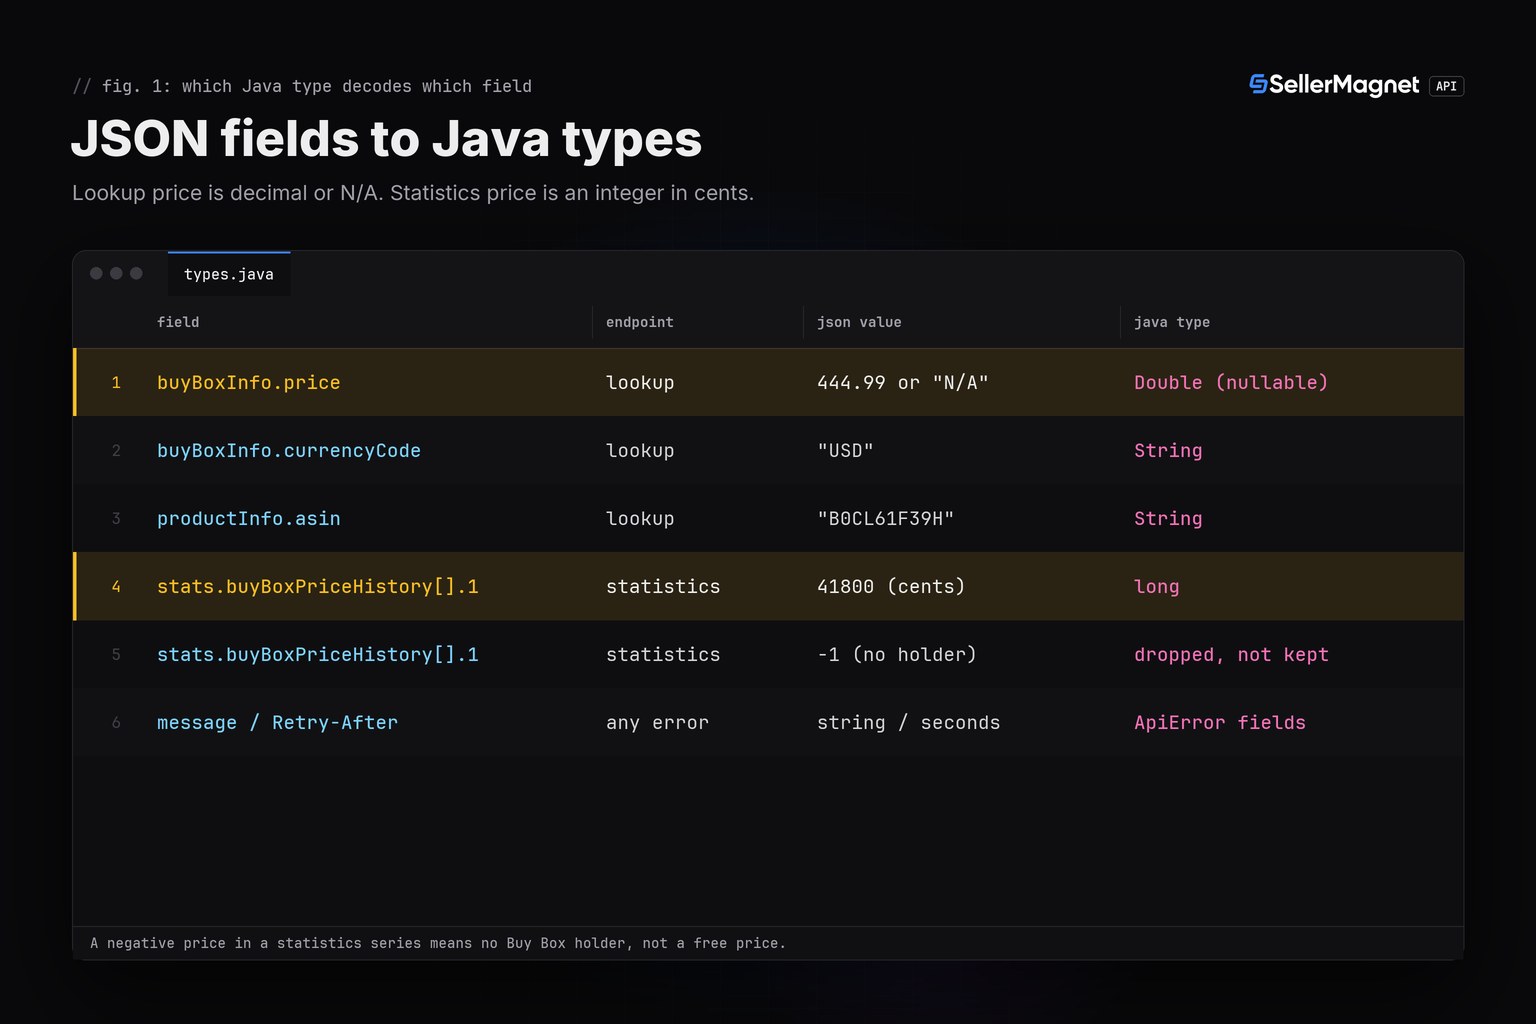Click the 'any error' endpoint cell
Screen dimensions: 1536x1024
tap(657, 722)
